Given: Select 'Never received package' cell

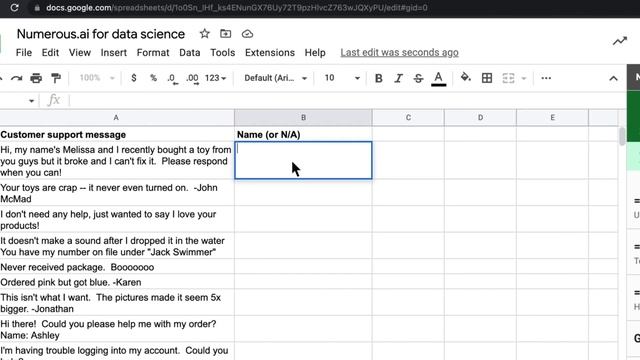Looking at the screenshot, I should pyautogui.click(x=117, y=267).
